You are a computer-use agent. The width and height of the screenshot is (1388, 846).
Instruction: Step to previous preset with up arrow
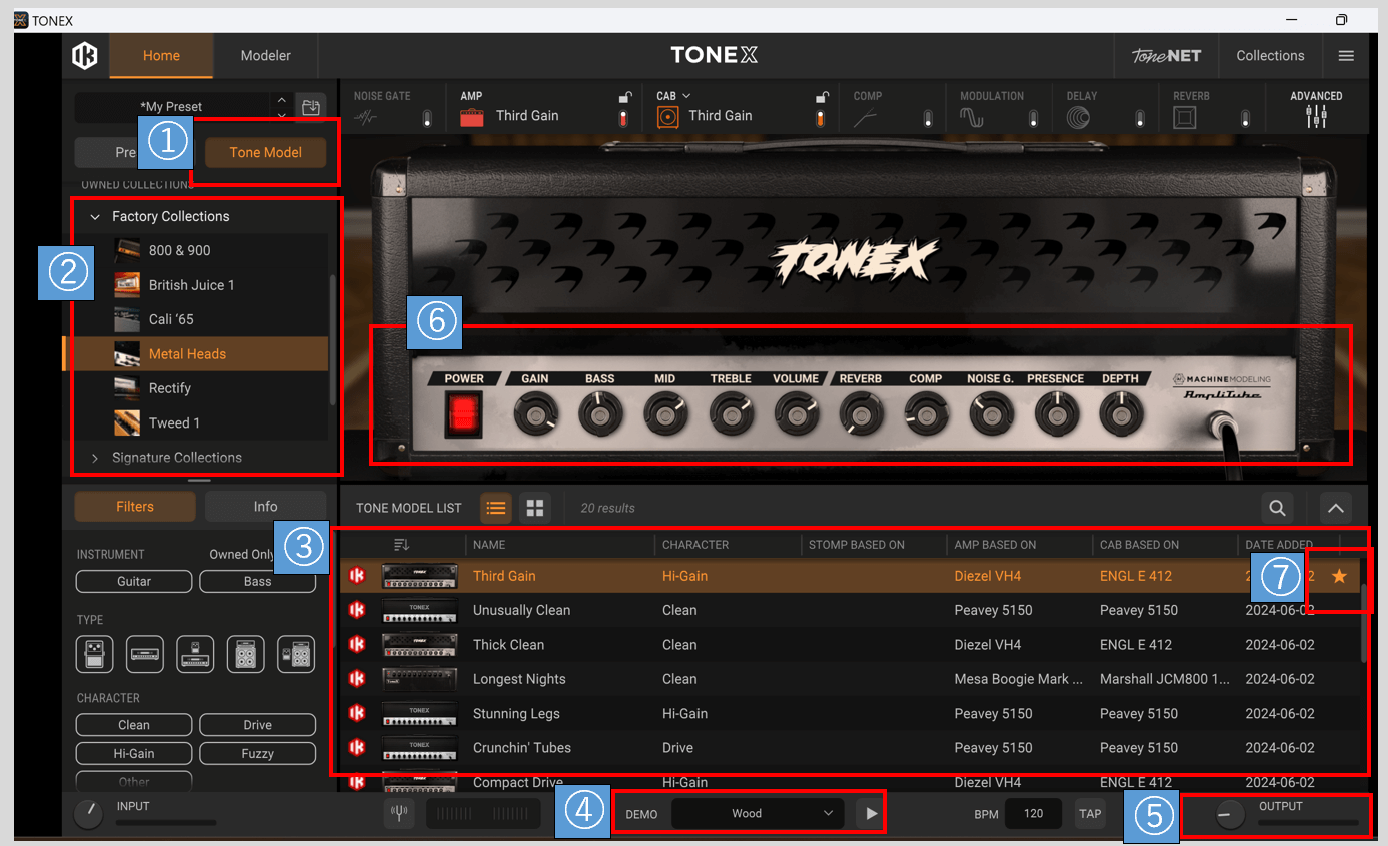pos(282,100)
